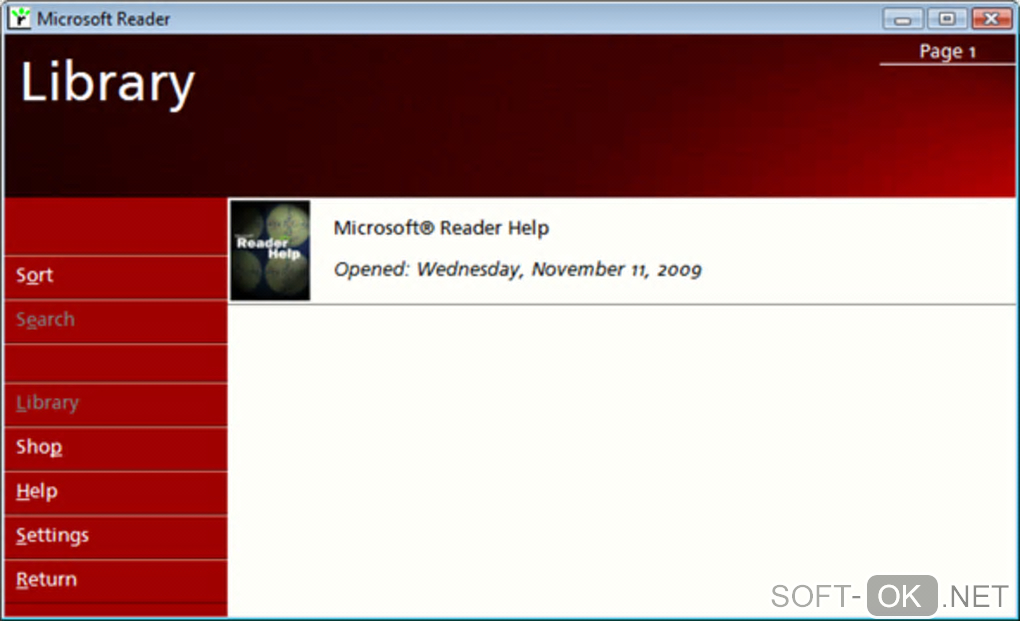Open Help from the sidebar
Viewport: 1020px width, 621px height.
tap(116, 494)
